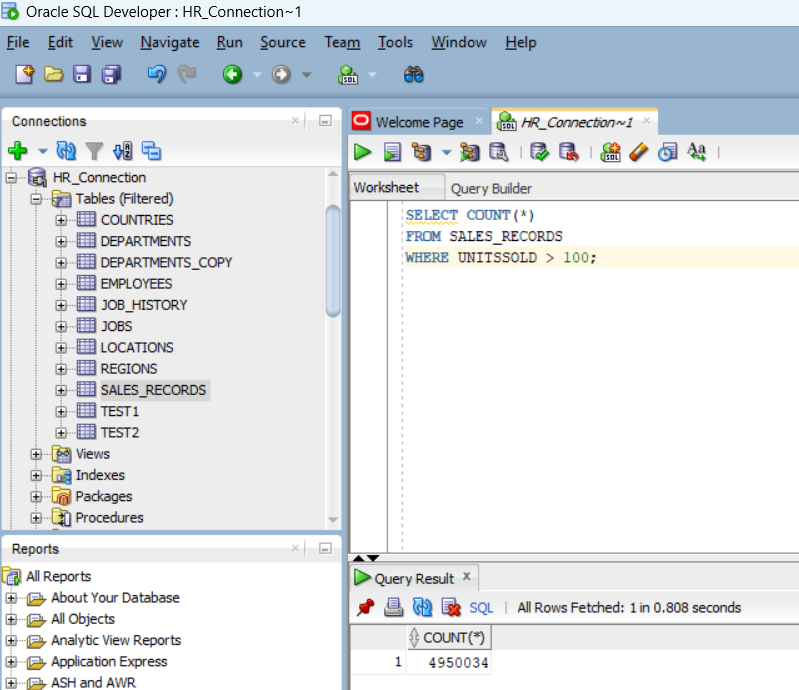
Task: Print the query result
Action: [393, 607]
